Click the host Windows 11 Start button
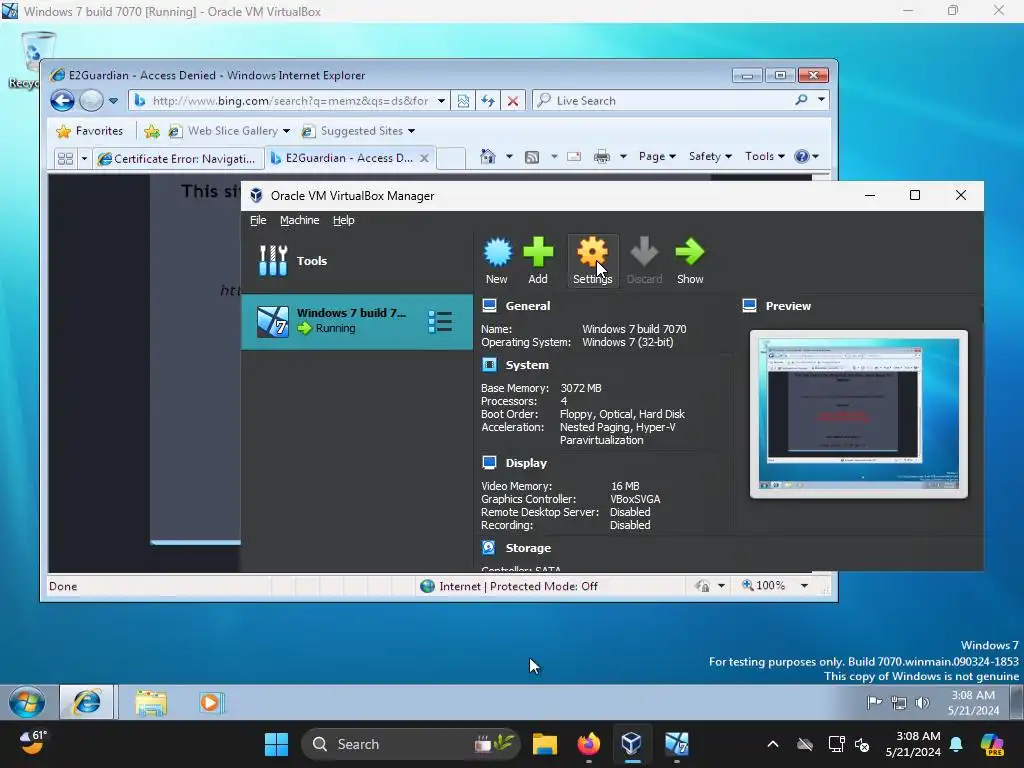This screenshot has height=768, width=1024. coord(276,744)
